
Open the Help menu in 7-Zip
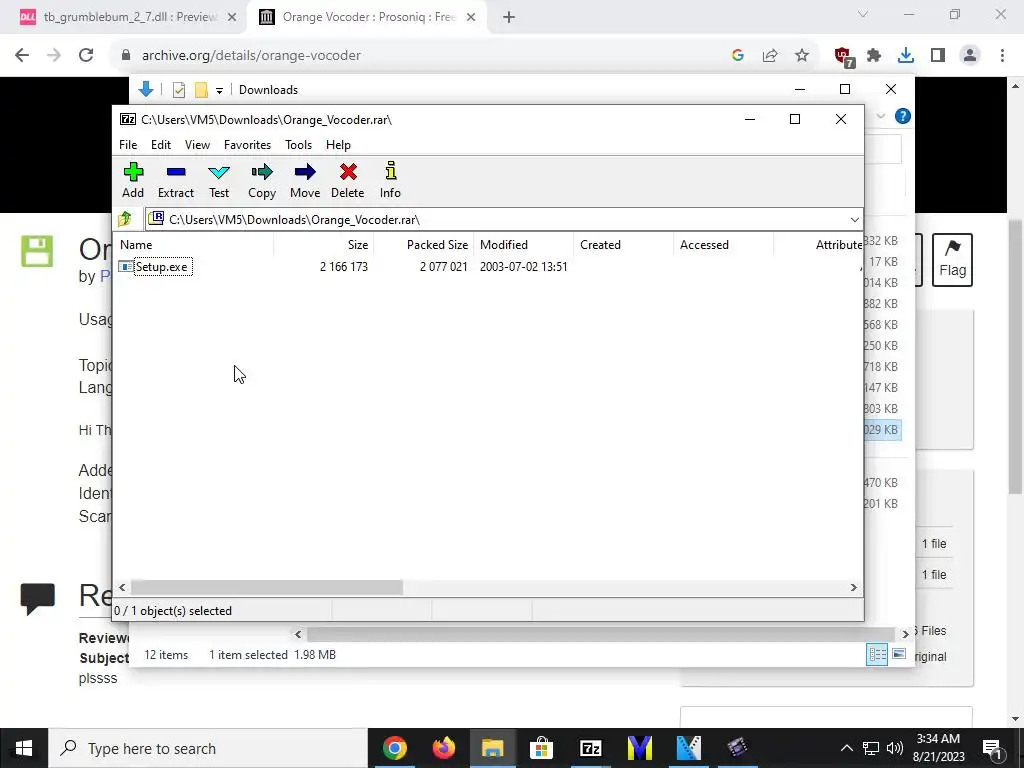pyautogui.click(x=338, y=145)
